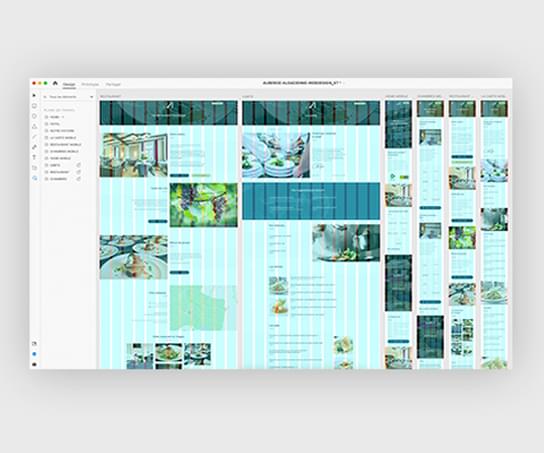Switch to the Design tab
This screenshot has height=453, width=544.
tap(69, 84)
